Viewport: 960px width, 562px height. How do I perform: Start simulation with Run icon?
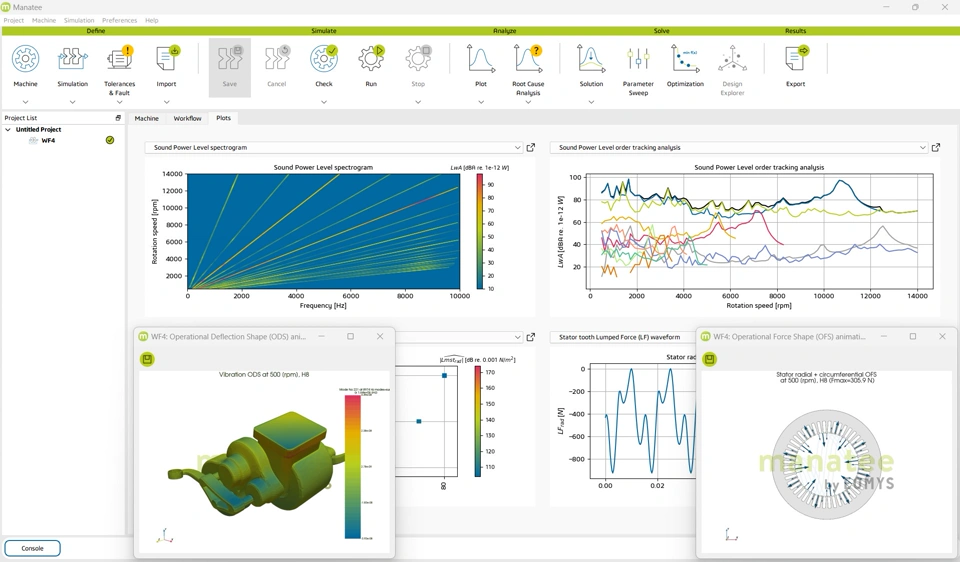pyautogui.click(x=371, y=59)
